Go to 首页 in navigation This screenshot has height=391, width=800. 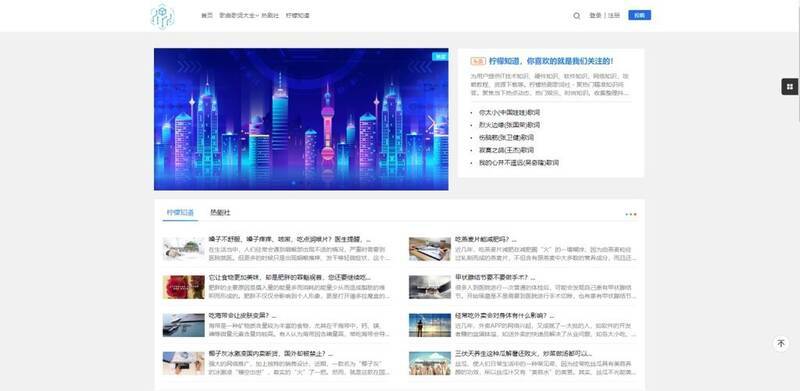click(207, 16)
